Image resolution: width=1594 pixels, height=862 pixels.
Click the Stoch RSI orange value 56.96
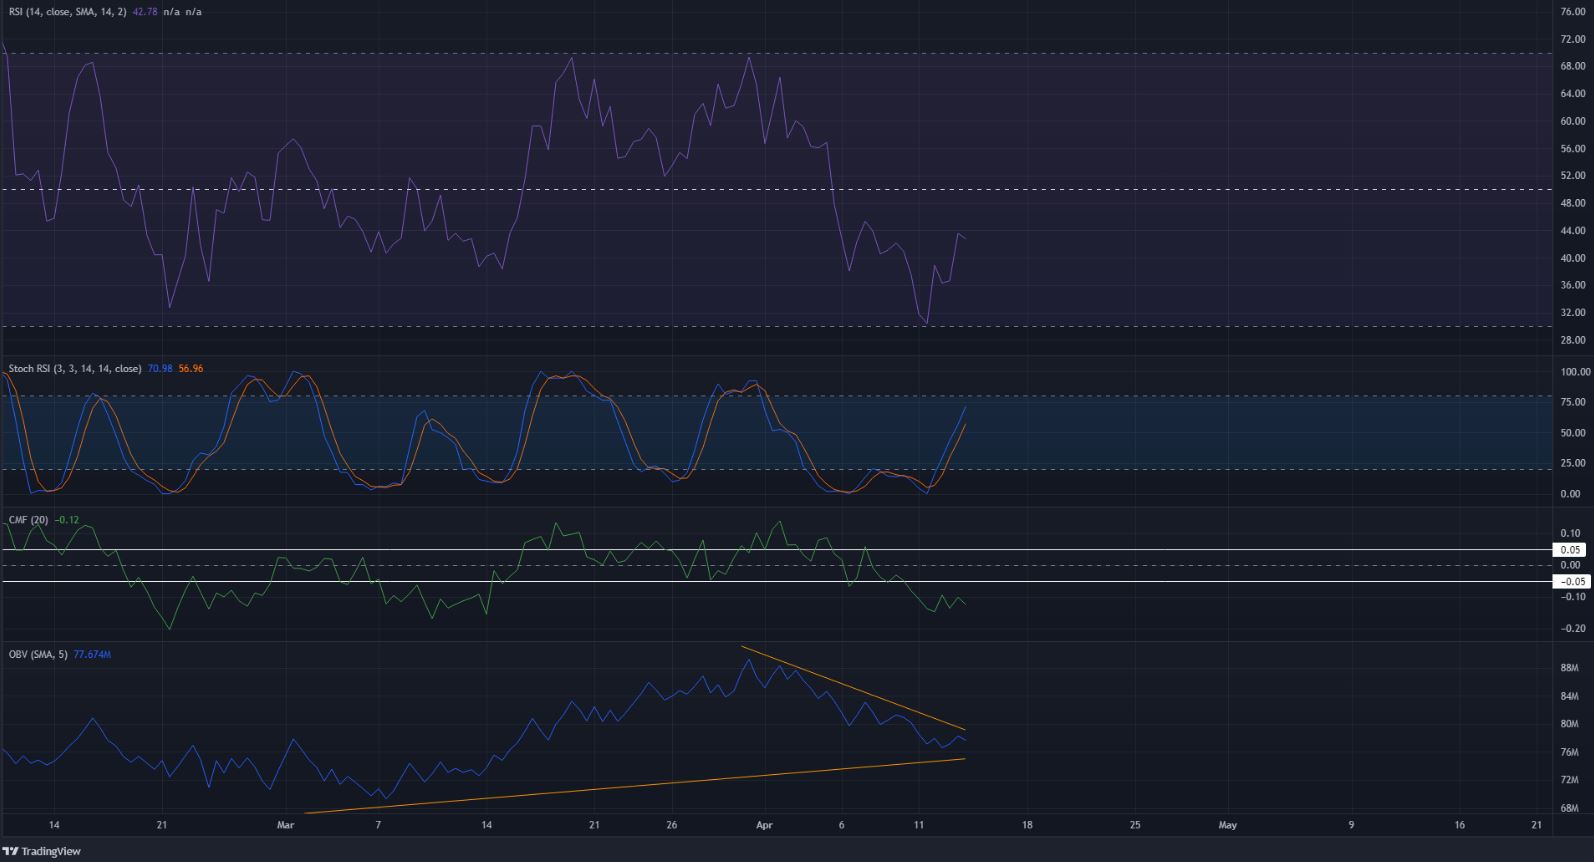click(190, 368)
